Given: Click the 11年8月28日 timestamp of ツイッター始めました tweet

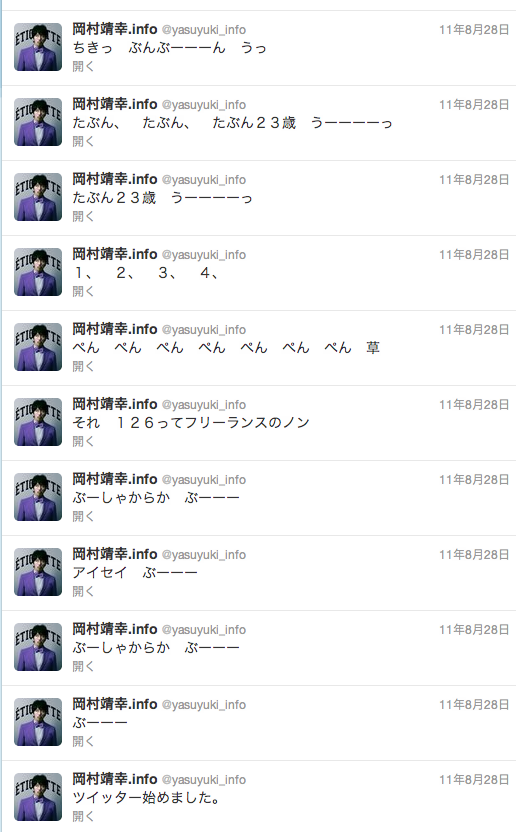Looking at the screenshot, I should pyautogui.click(x=474, y=779).
